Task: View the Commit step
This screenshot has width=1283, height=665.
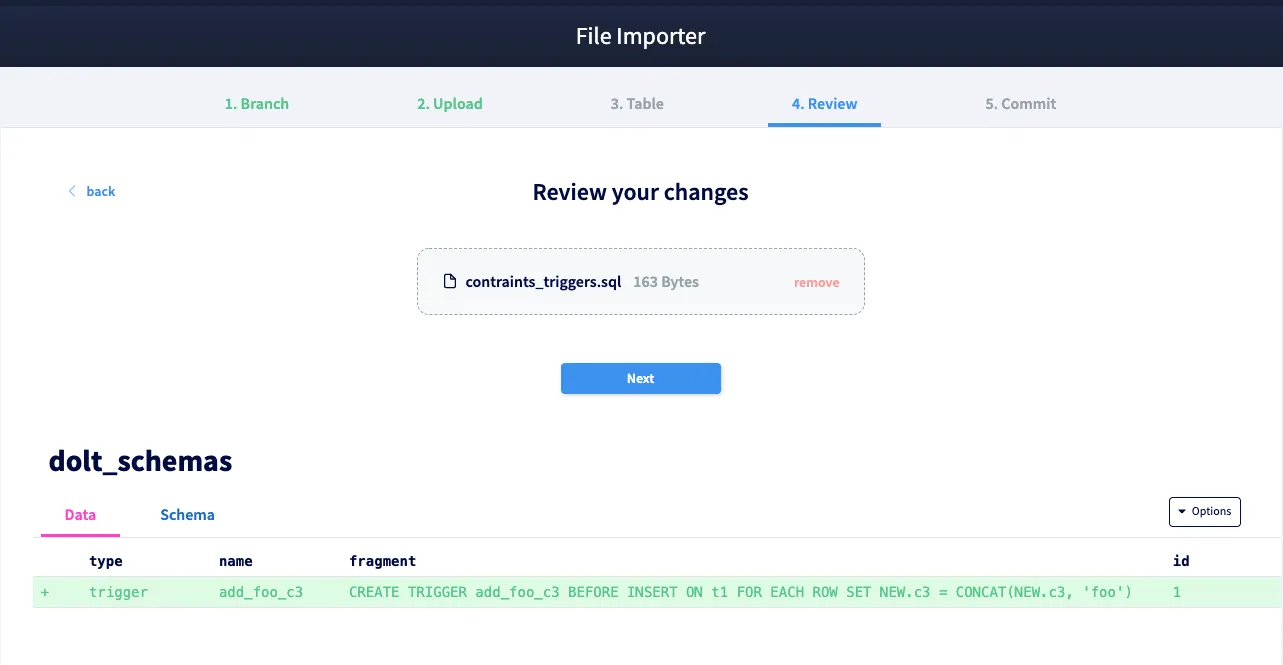Action: click(x=1020, y=103)
